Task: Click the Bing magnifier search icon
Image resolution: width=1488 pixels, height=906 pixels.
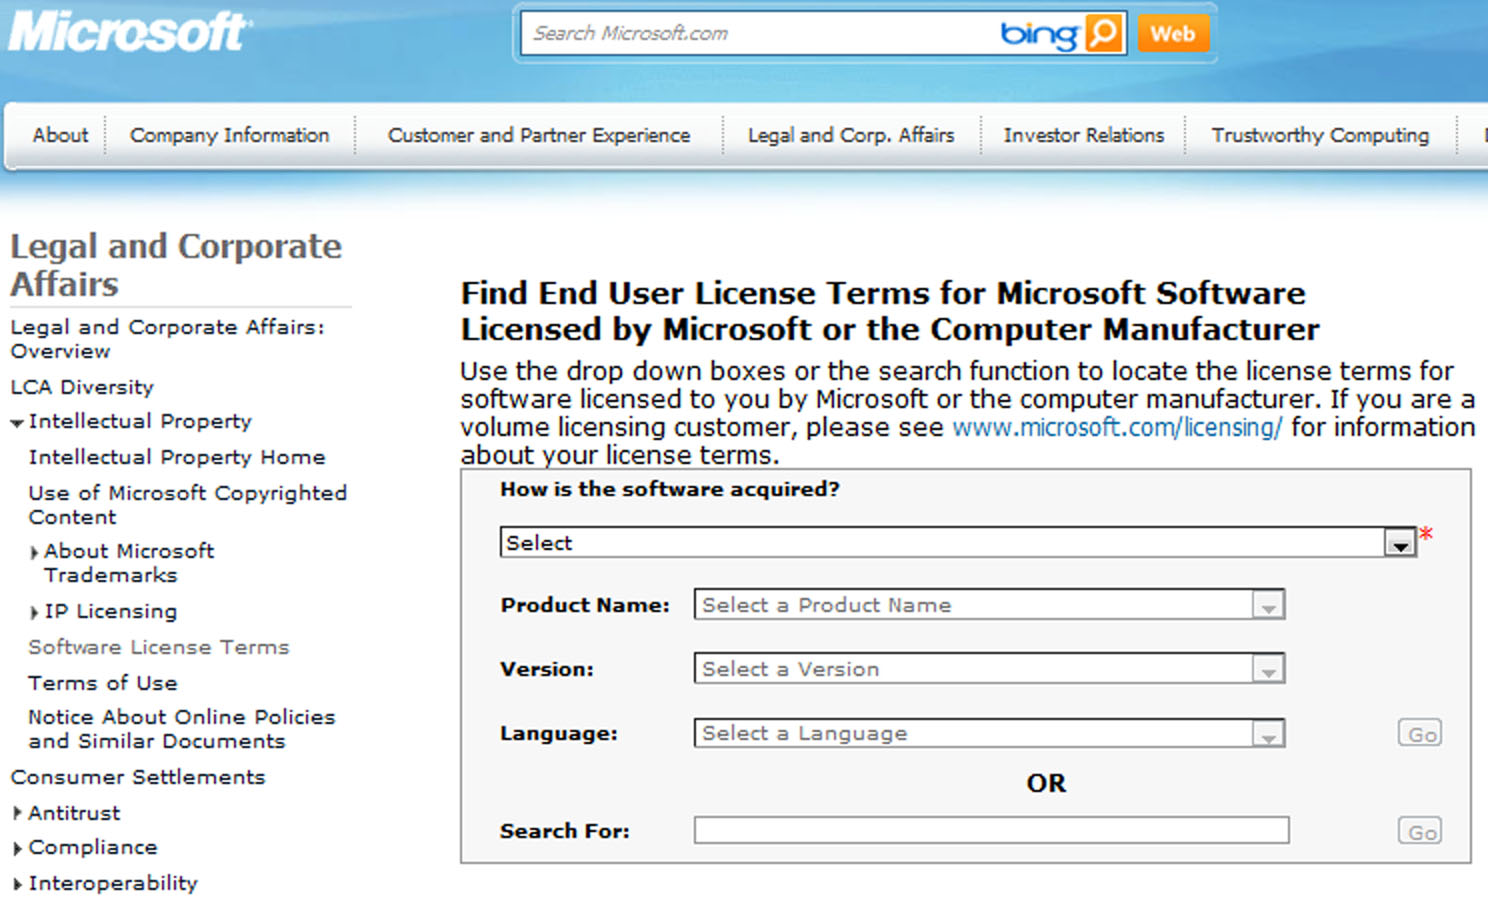Action: coord(1103,33)
